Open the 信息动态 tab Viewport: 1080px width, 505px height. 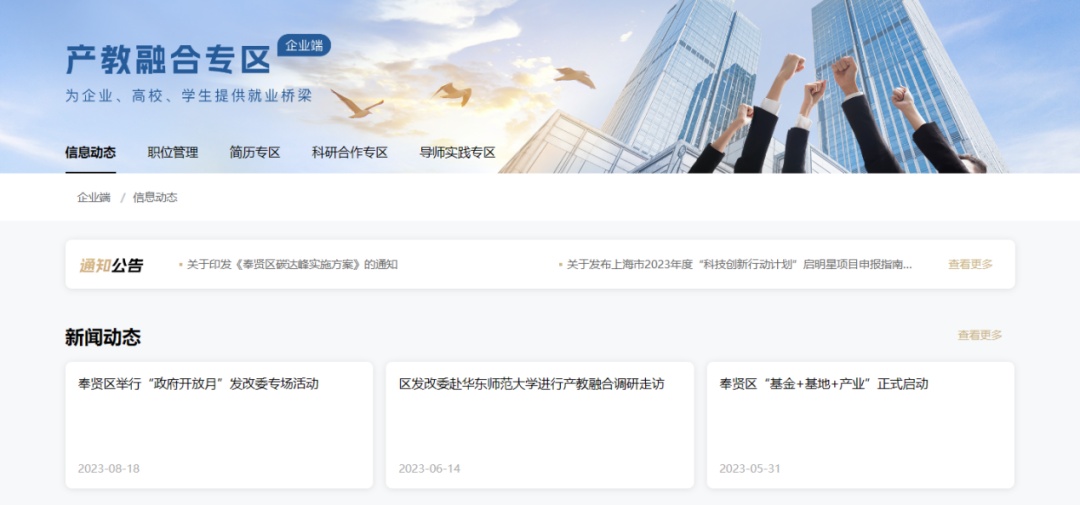(90, 152)
